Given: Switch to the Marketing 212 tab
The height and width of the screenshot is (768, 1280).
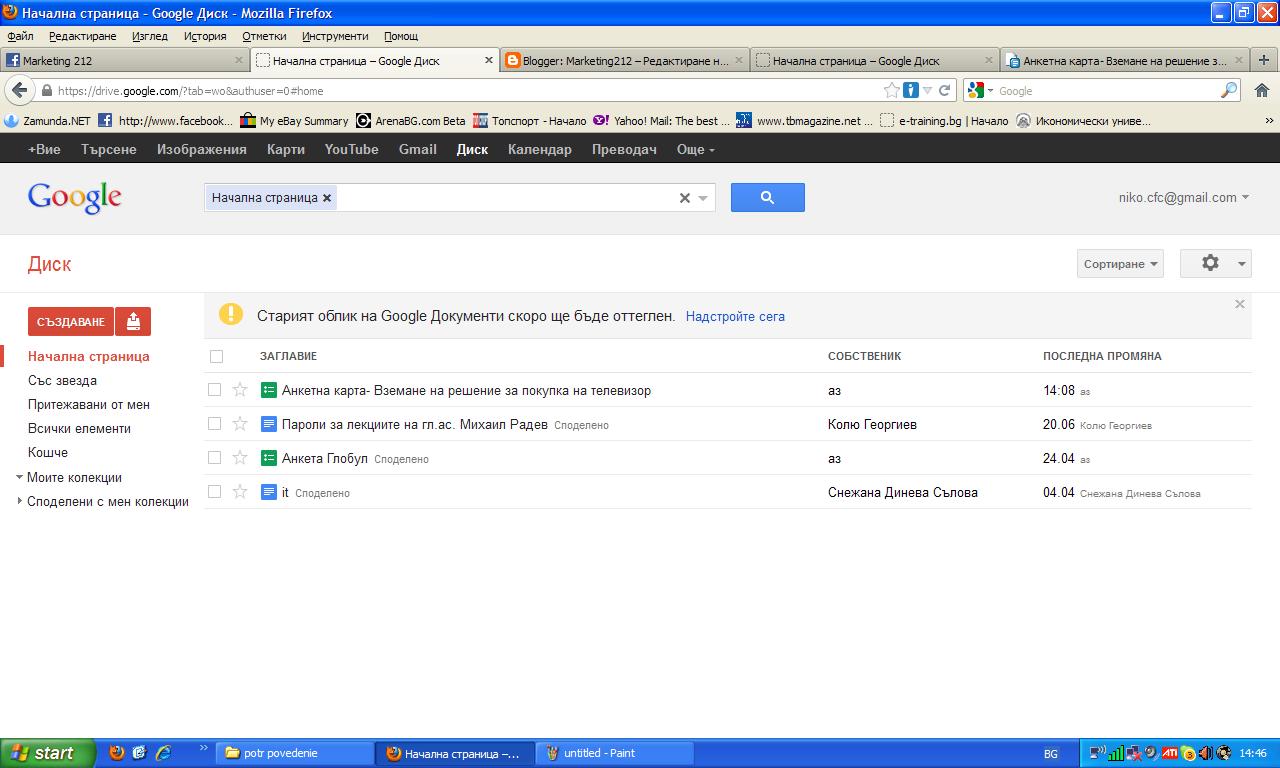Looking at the screenshot, I should 124,60.
